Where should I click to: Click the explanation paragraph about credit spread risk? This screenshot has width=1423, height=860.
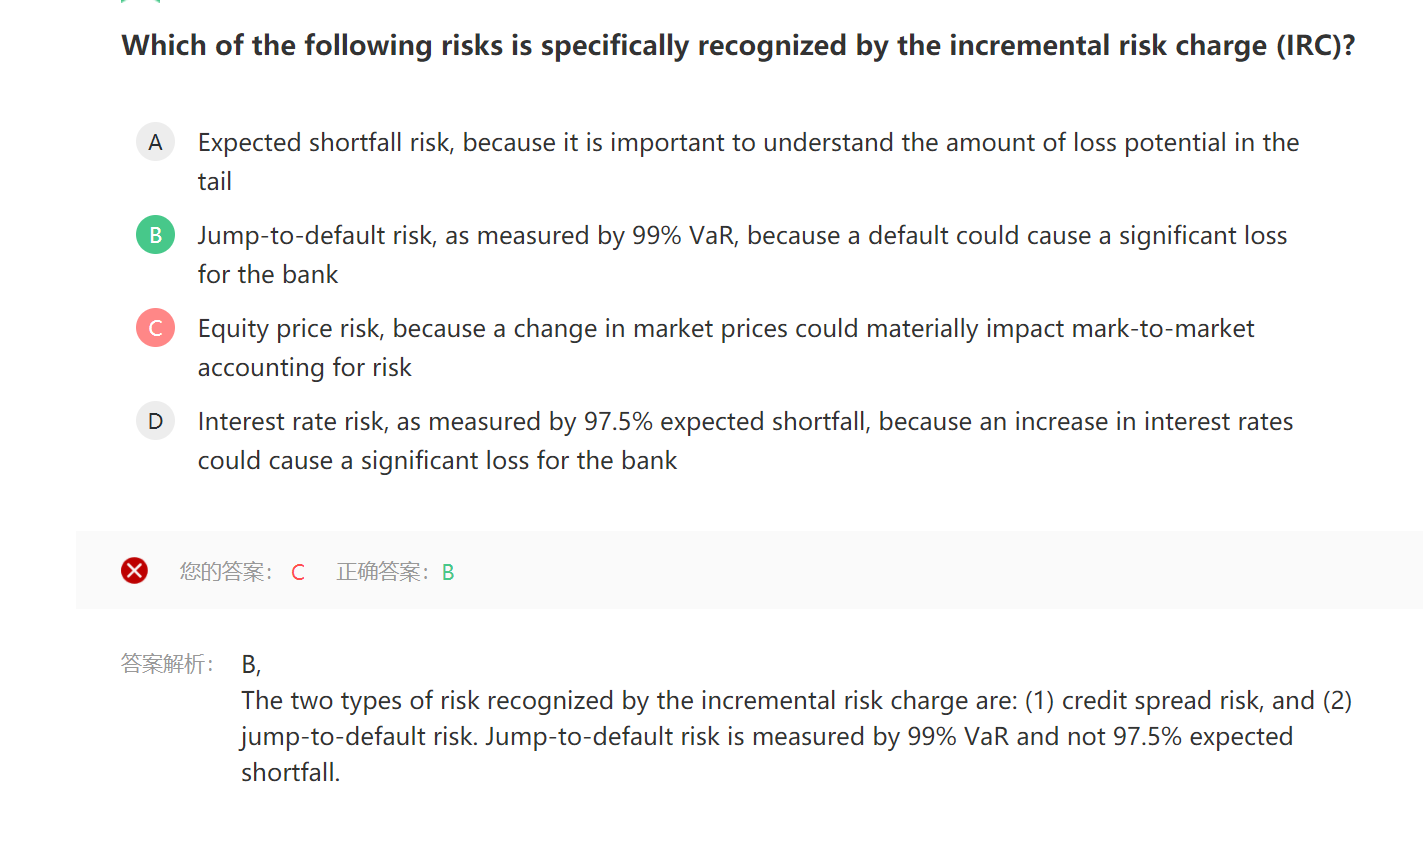796,736
